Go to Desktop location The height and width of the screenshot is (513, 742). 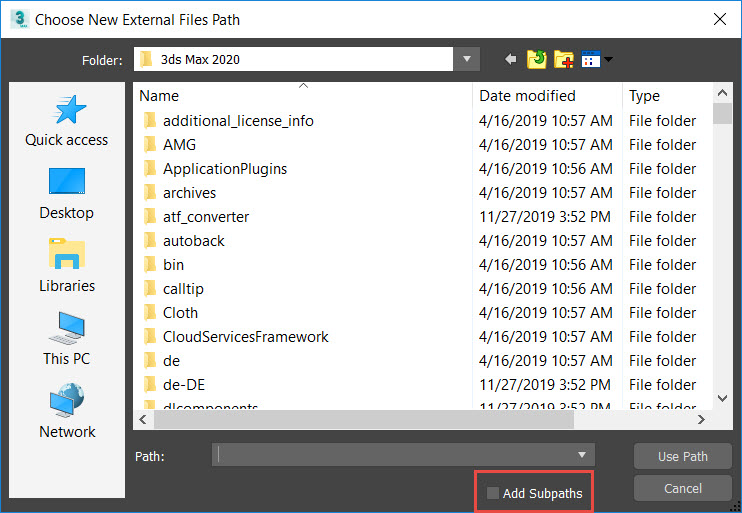(67, 194)
